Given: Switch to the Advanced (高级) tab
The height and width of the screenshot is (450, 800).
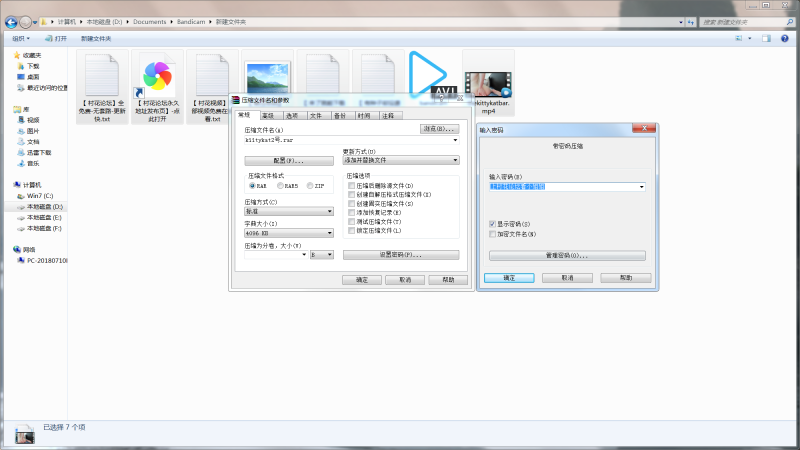Looking at the screenshot, I should (x=268, y=116).
